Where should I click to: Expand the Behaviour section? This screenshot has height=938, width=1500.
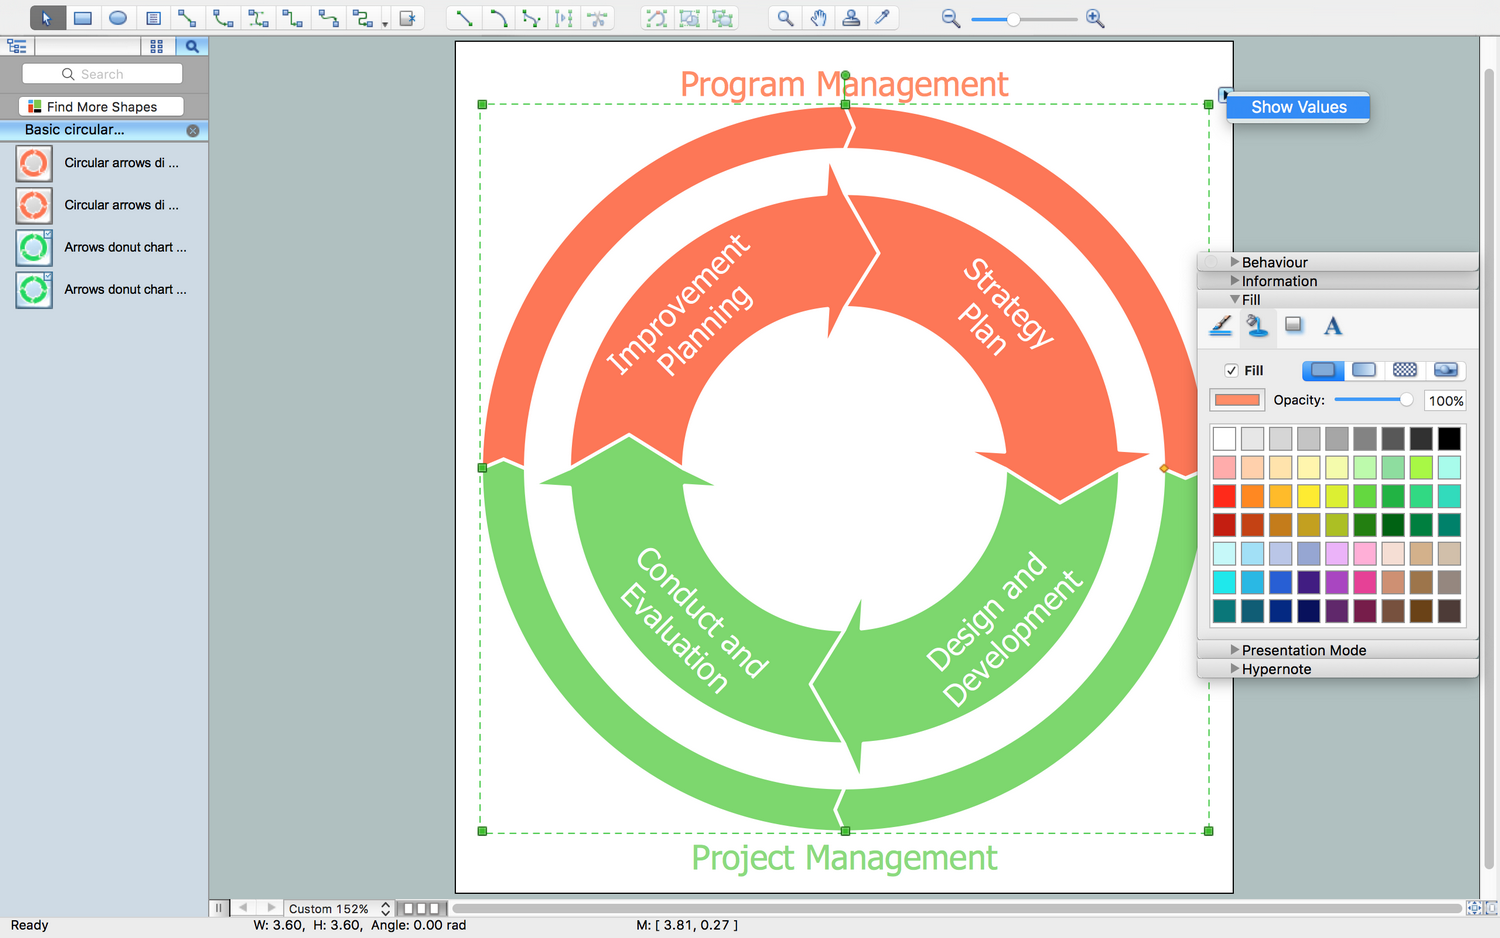click(x=1274, y=261)
